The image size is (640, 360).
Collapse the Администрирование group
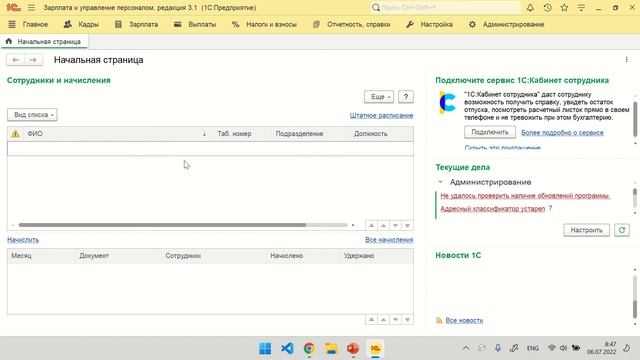(x=440, y=182)
